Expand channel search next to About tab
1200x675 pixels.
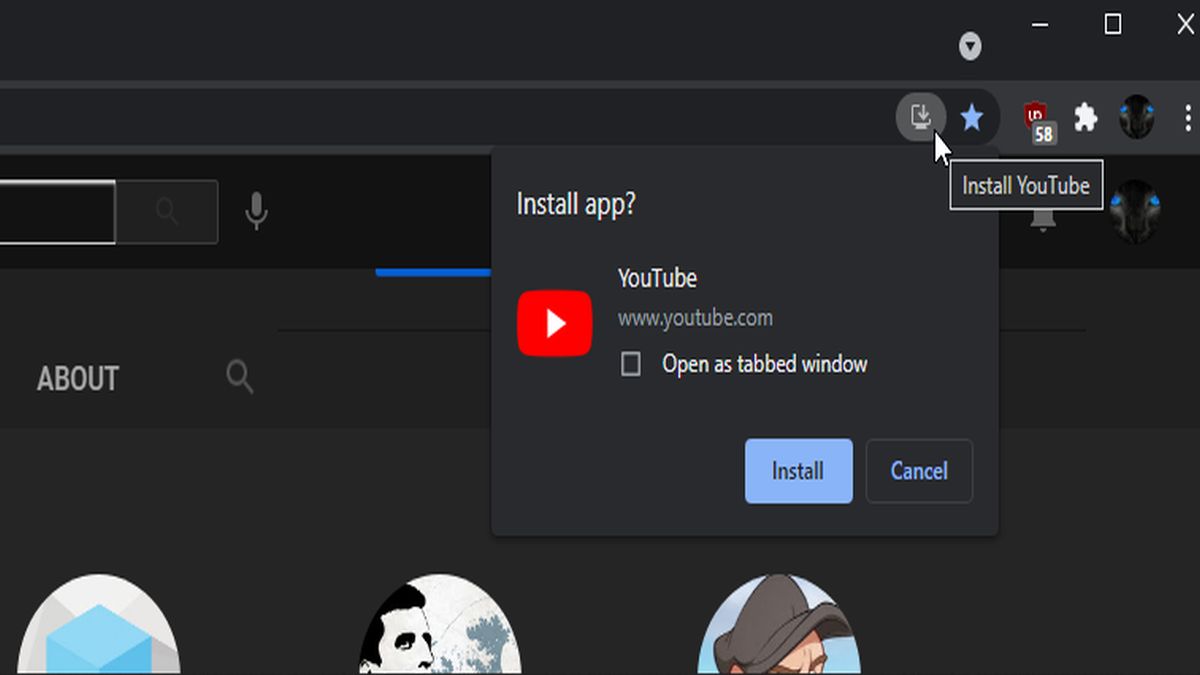point(239,378)
